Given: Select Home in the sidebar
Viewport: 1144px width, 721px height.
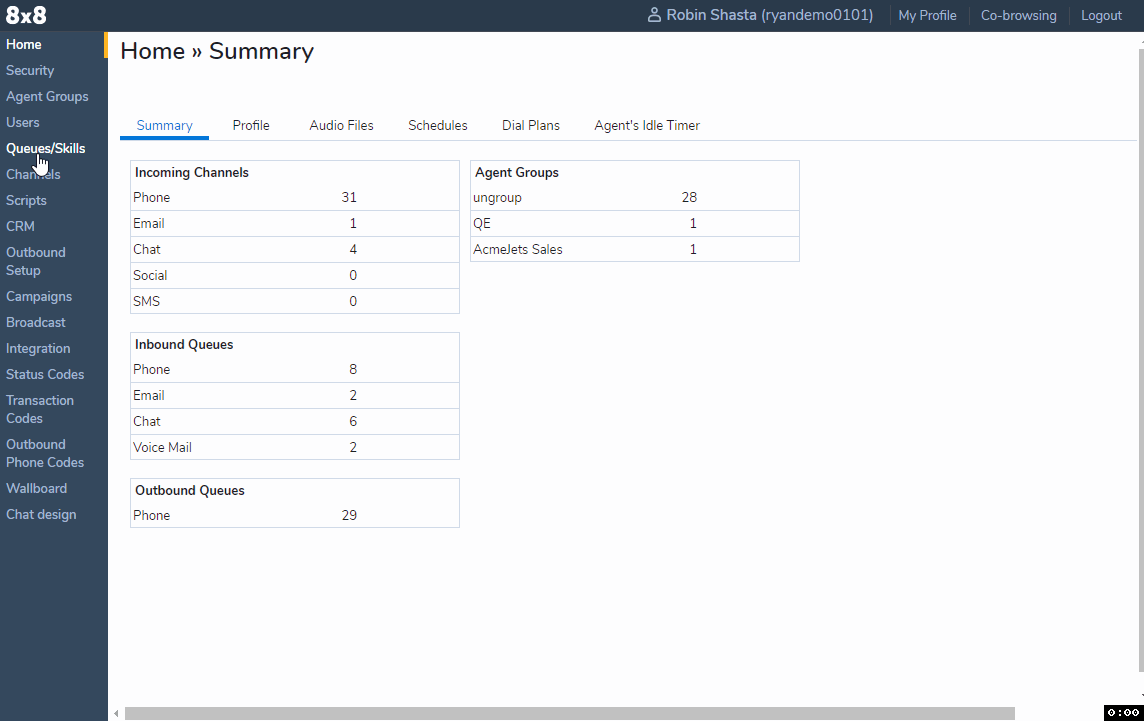Looking at the screenshot, I should point(23,45).
